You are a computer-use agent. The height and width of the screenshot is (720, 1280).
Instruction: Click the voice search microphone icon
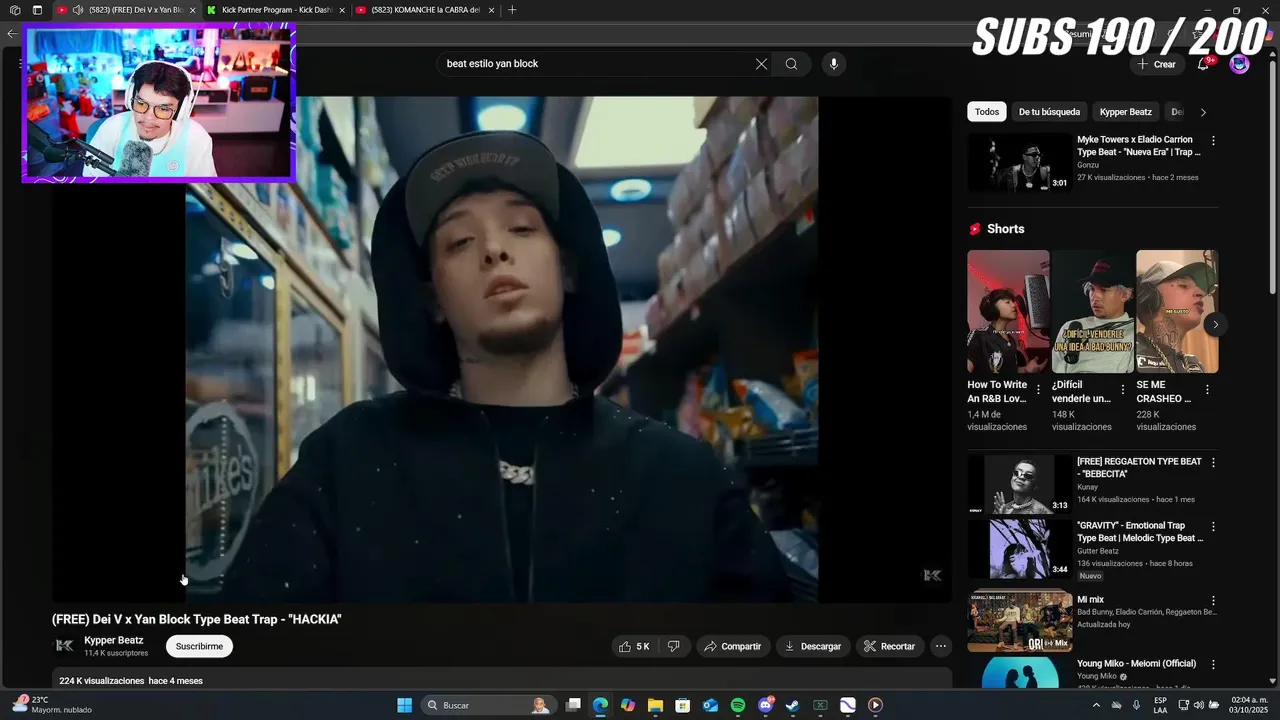834,64
